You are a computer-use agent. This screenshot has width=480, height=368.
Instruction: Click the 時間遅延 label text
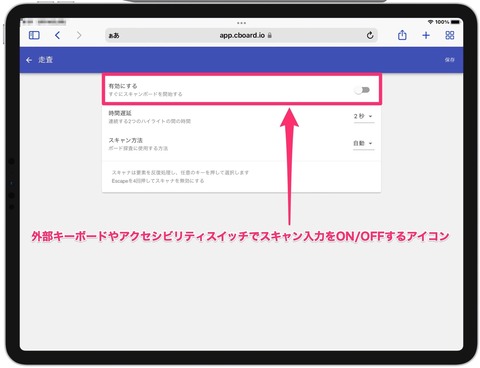[x=120, y=113]
